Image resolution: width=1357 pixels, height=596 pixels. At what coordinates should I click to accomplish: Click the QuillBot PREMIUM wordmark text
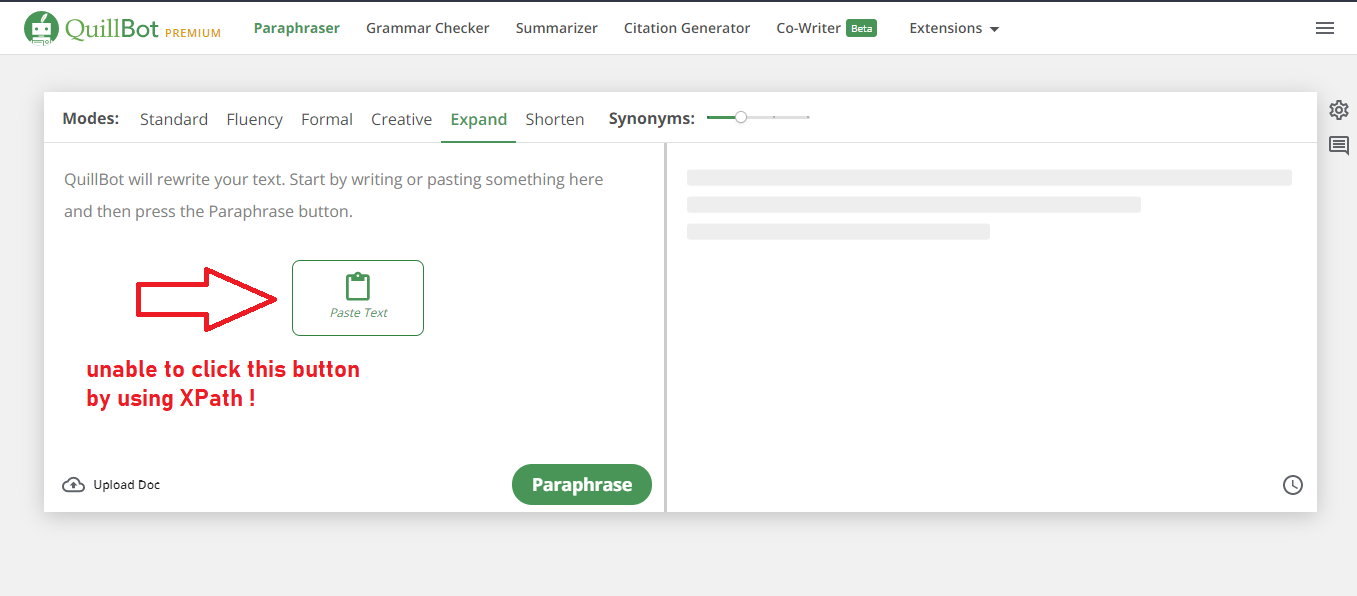[143, 29]
